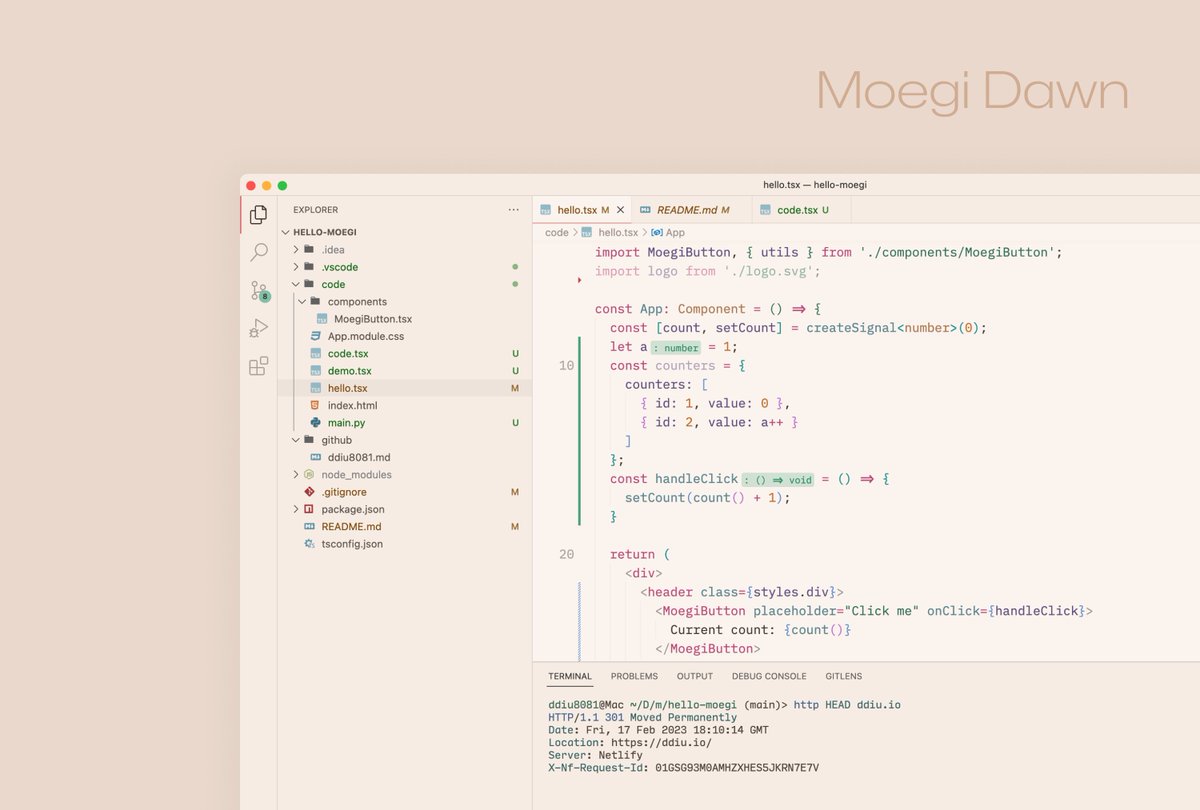Click the fold marker beside import logo line
The image size is (1200, 810).
coord(580,282)
